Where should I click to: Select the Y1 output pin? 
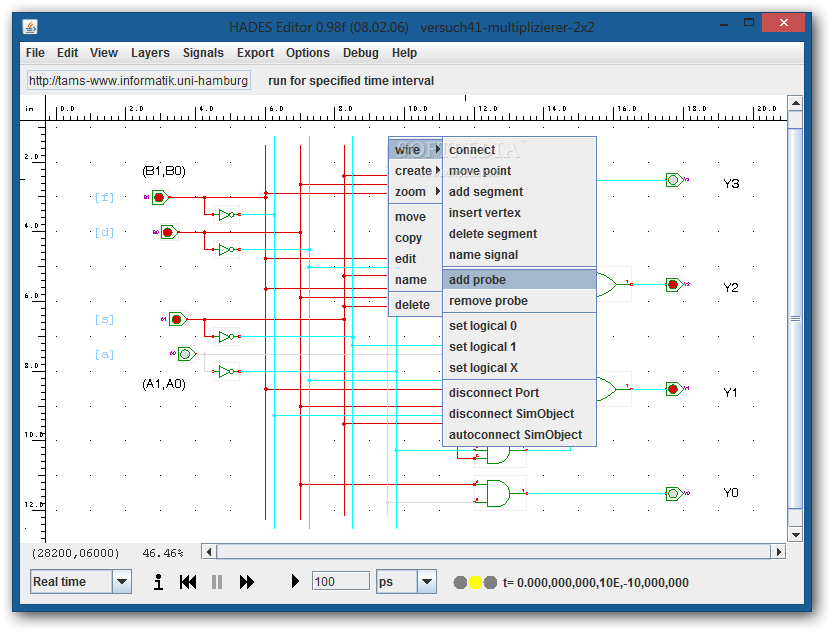click(x=674, y=389)
